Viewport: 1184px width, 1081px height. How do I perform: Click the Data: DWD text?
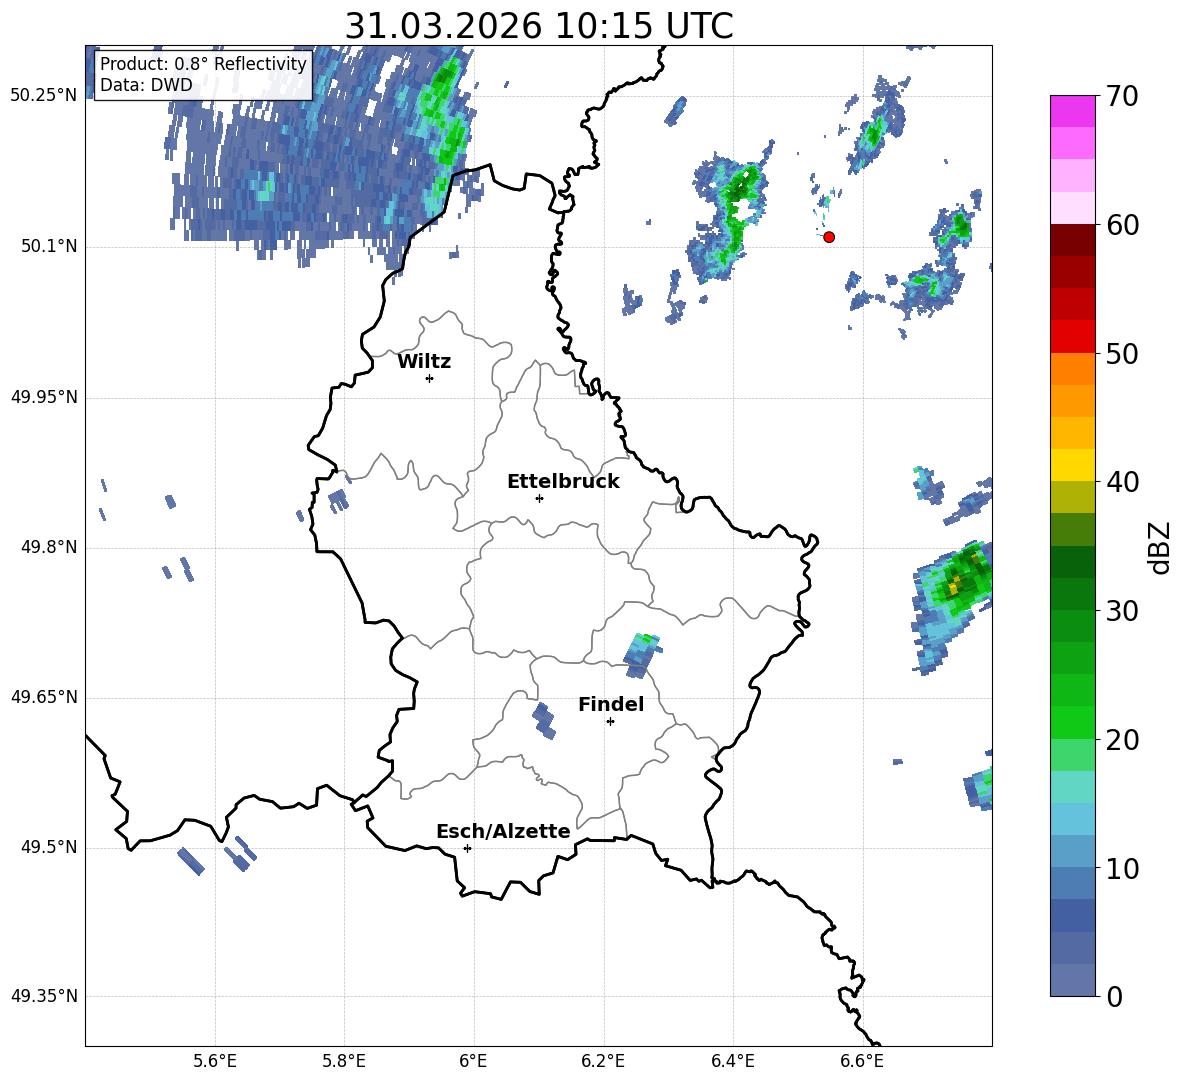coord(146,85)
